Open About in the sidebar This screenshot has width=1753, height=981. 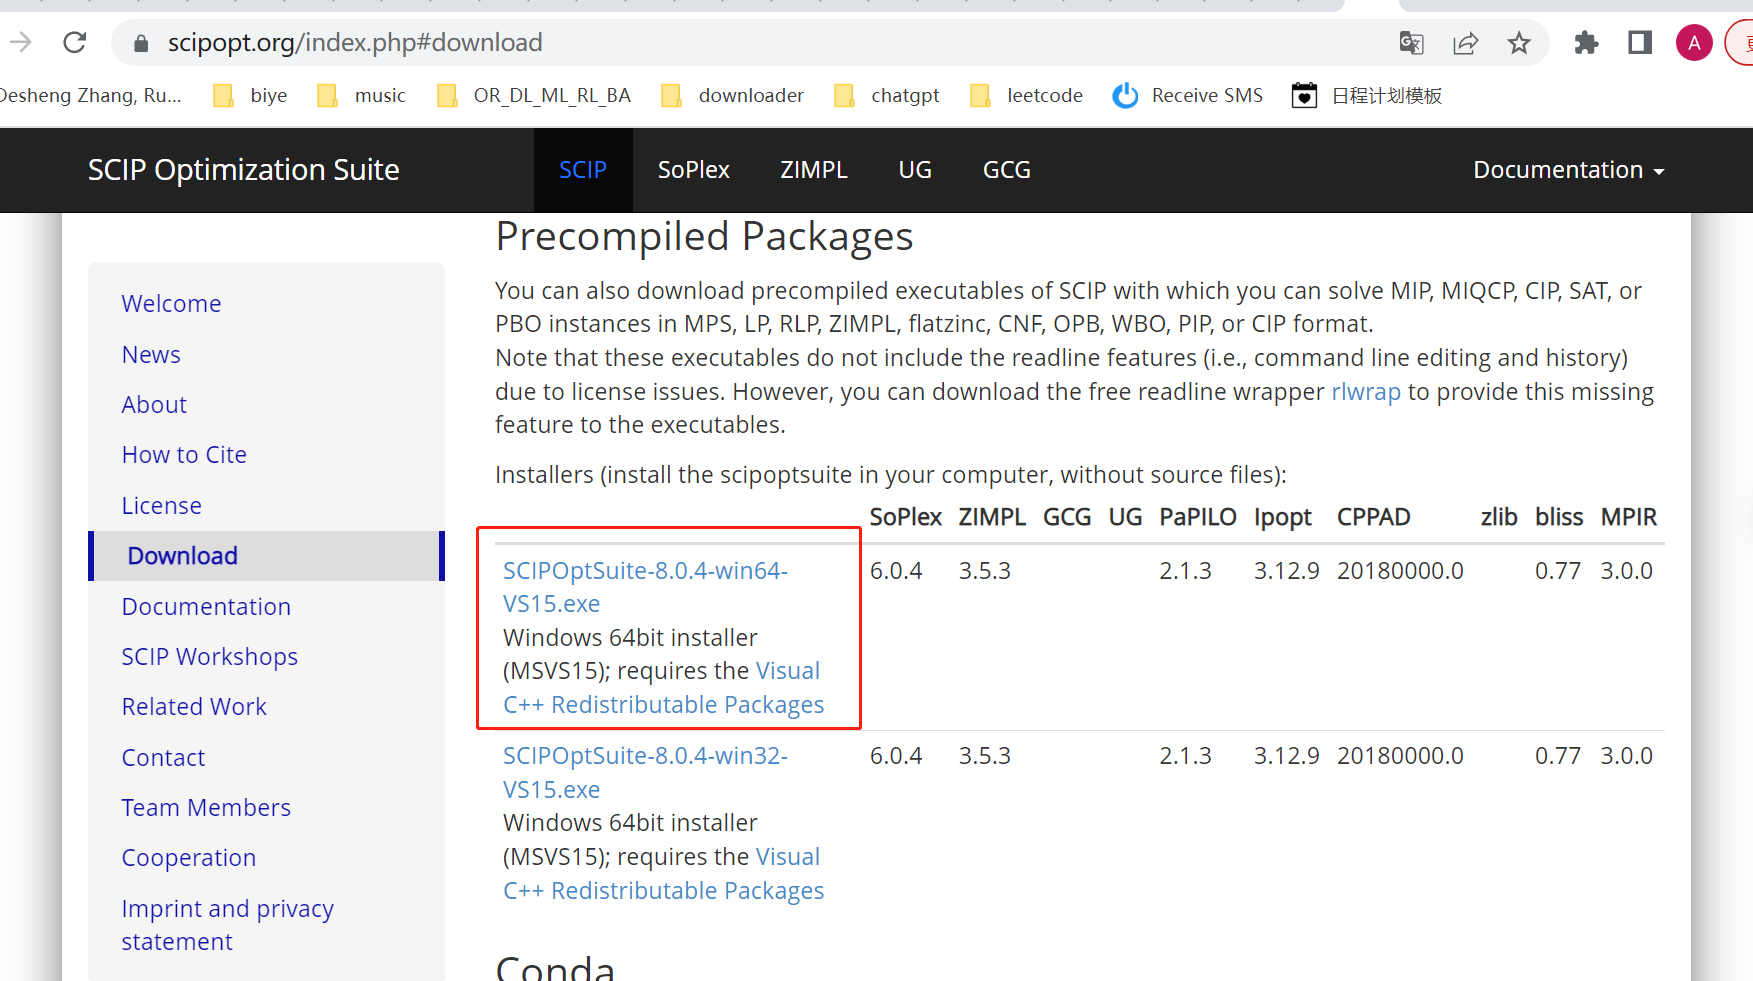pos(154,405)
